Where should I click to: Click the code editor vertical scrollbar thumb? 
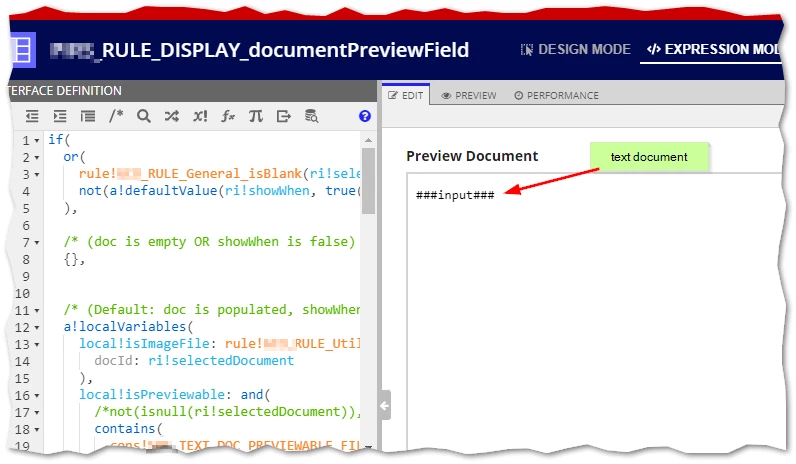click(x=369, y=181)
